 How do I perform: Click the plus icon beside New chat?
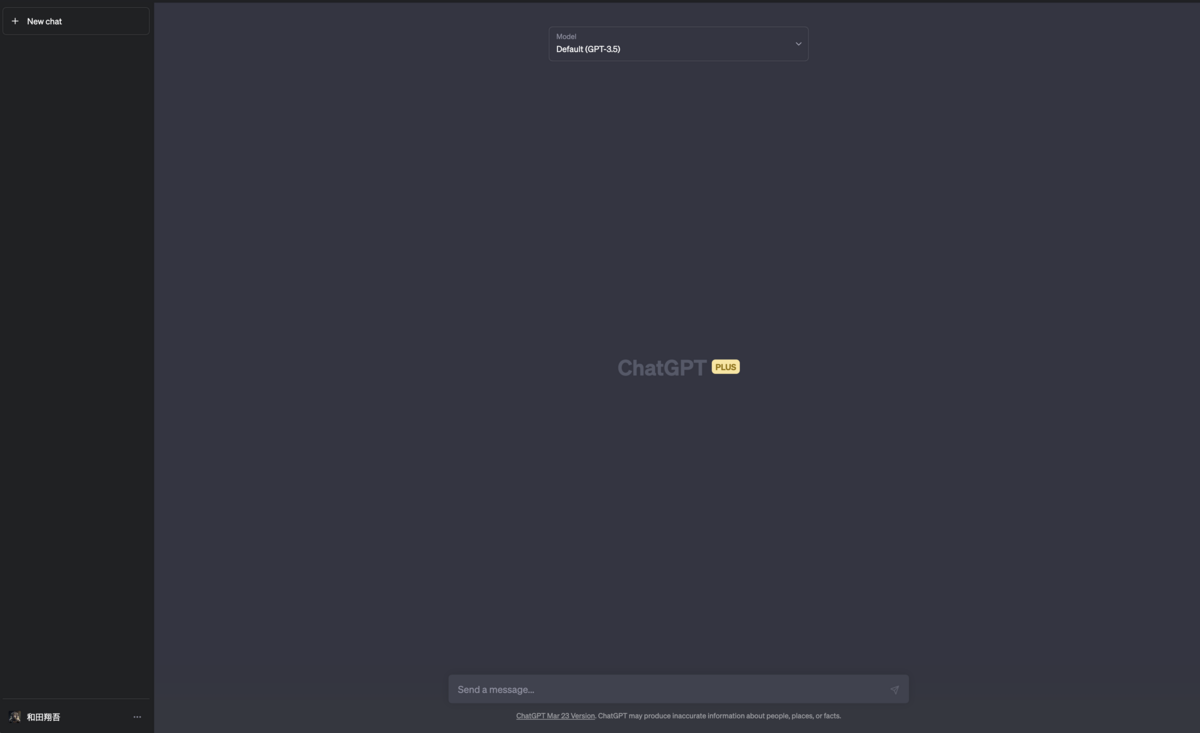tap(15, 21)
